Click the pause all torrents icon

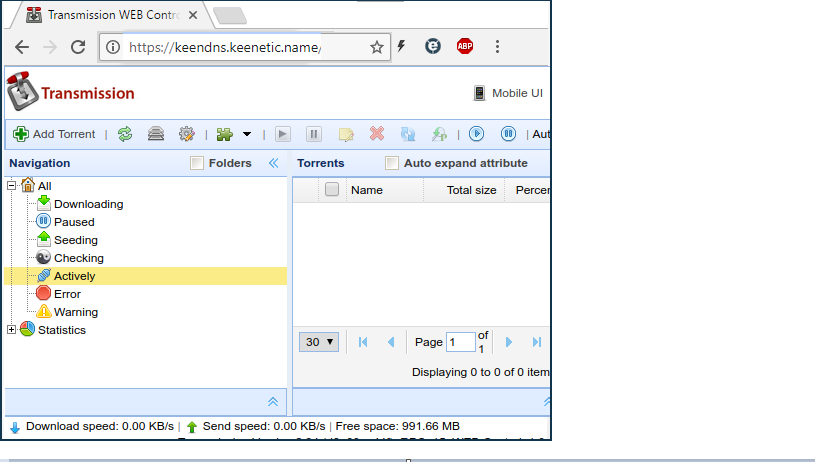tap(508, 134)
